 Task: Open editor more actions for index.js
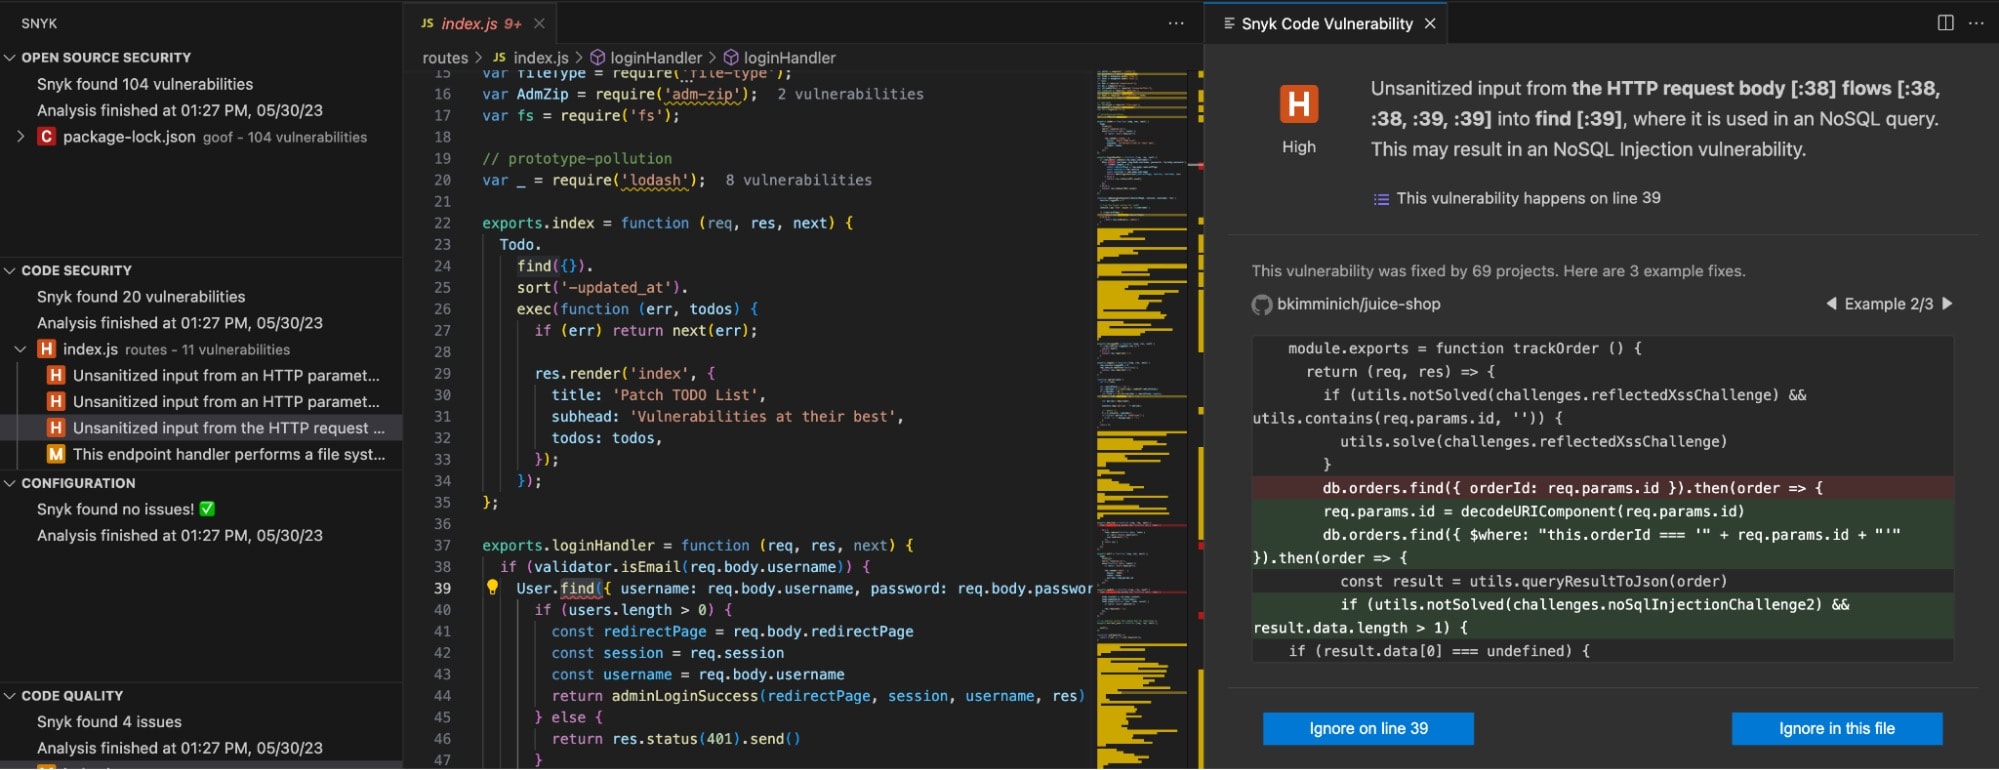(x=1176, y=23)
